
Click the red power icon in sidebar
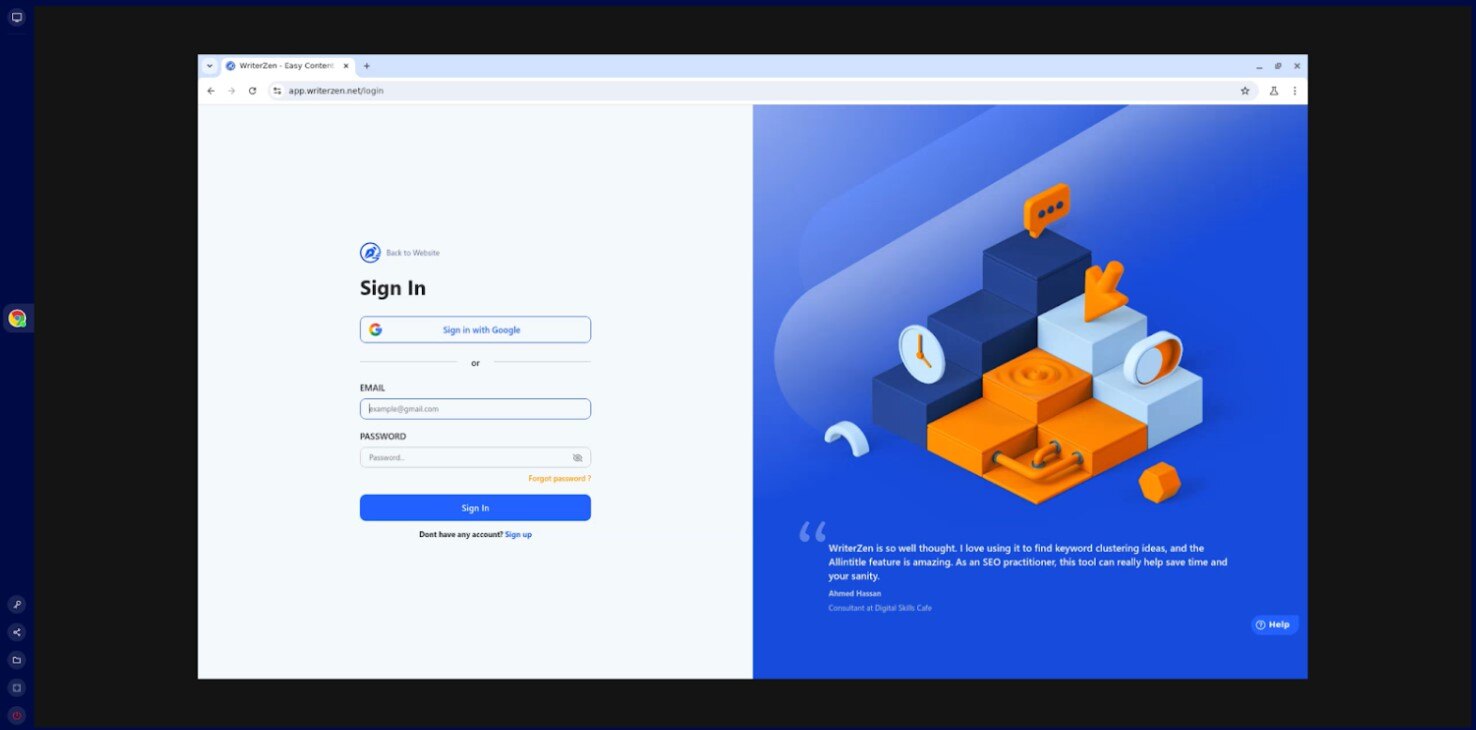pyautogui.click(x=17, y=715)
